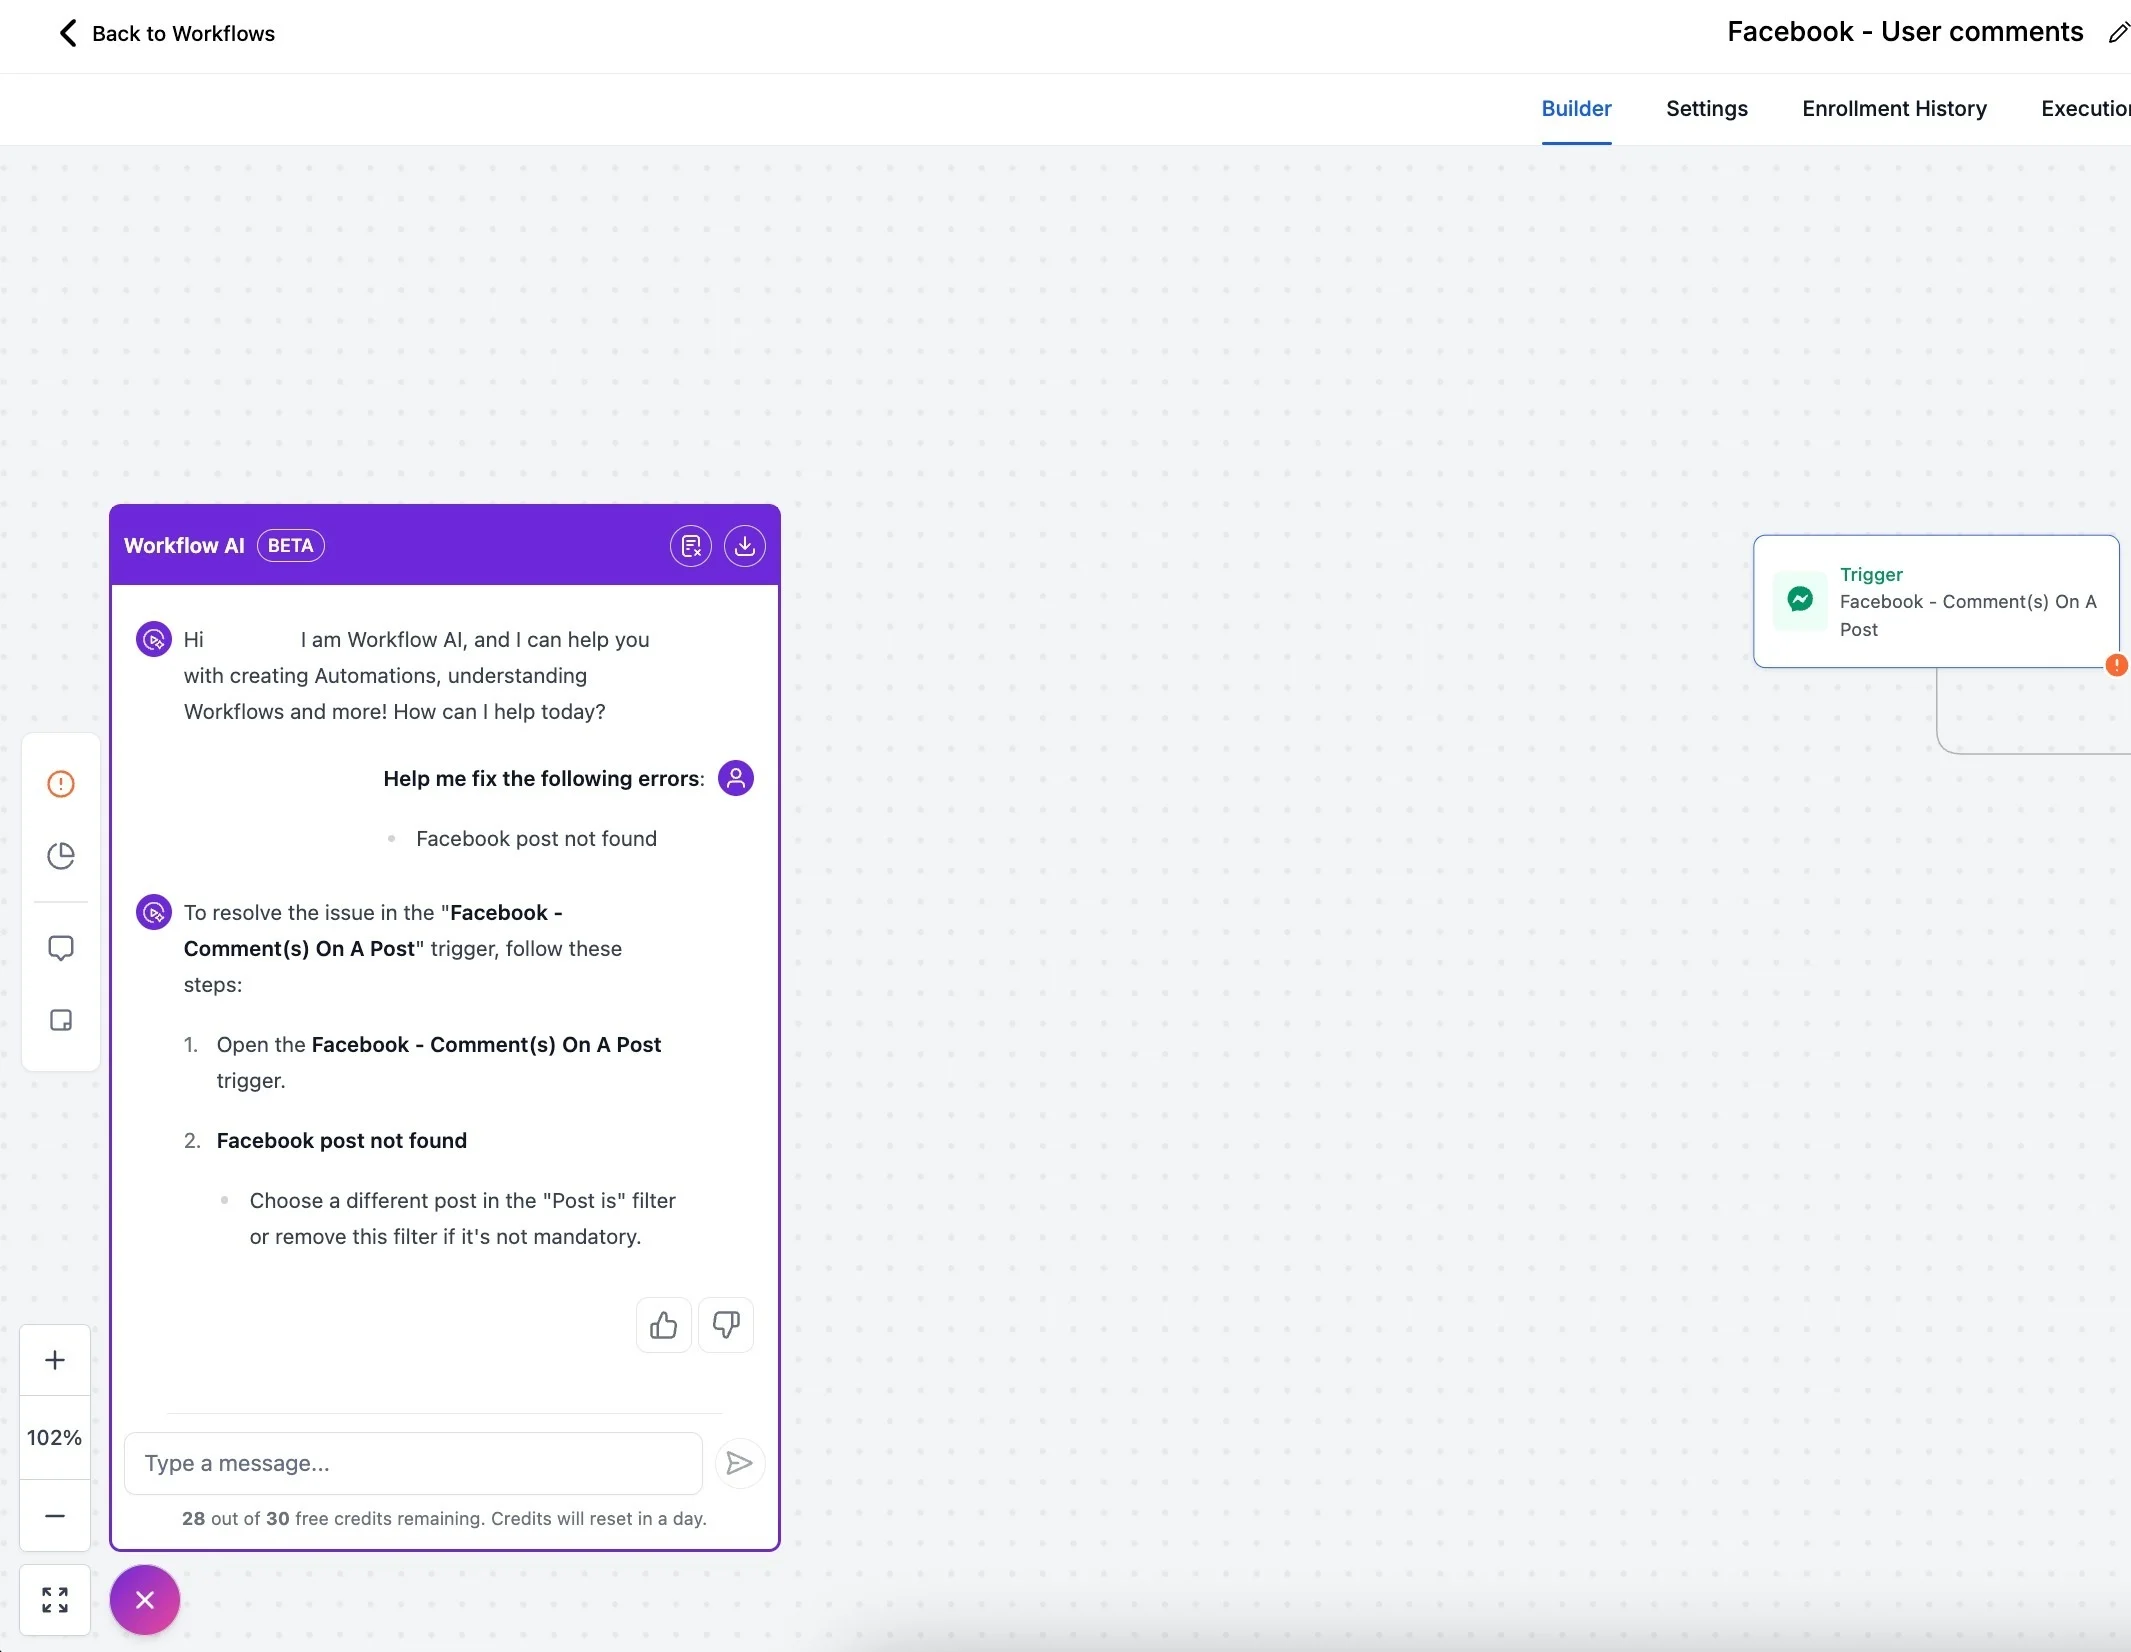Give thumbs down to AI response
This screenshot has height=1652, width=2131.
726,1326
